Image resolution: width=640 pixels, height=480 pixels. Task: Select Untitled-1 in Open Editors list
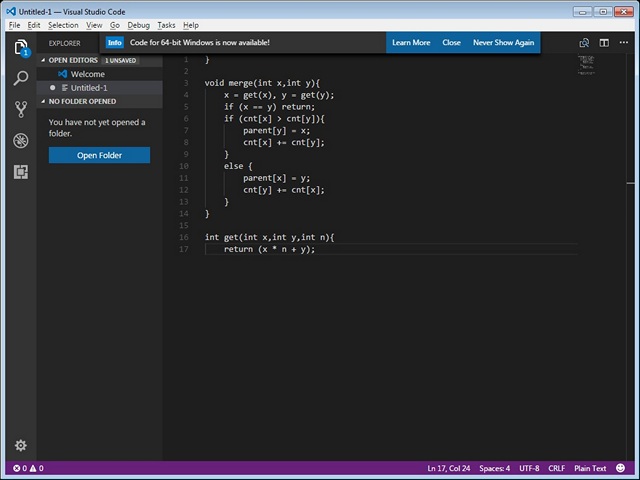tap(100, 88)
